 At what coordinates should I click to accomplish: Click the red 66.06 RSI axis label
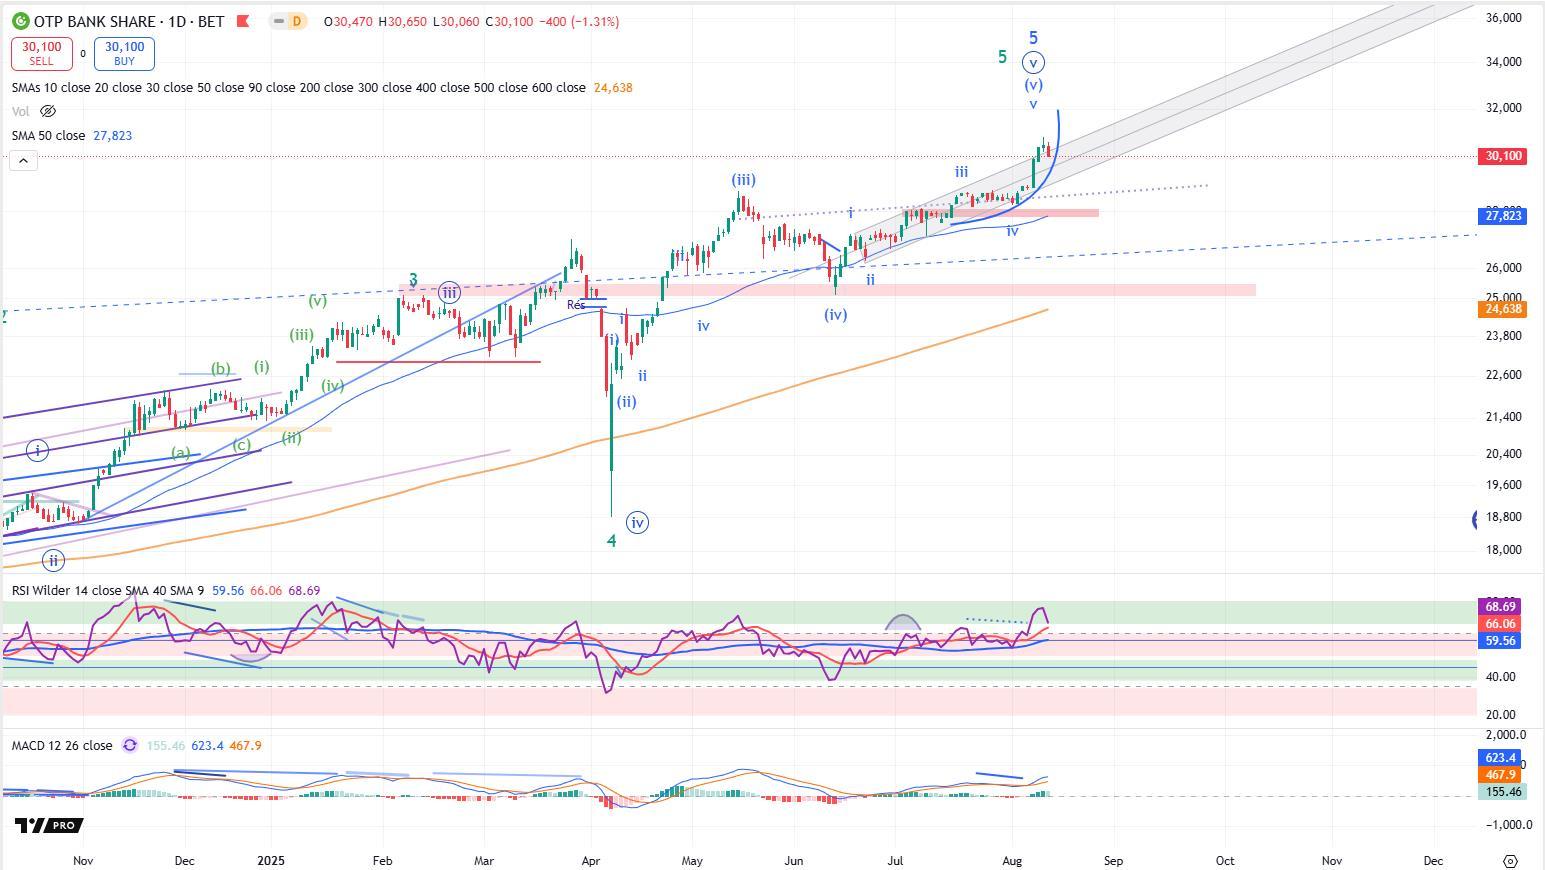click(1499, 624)
